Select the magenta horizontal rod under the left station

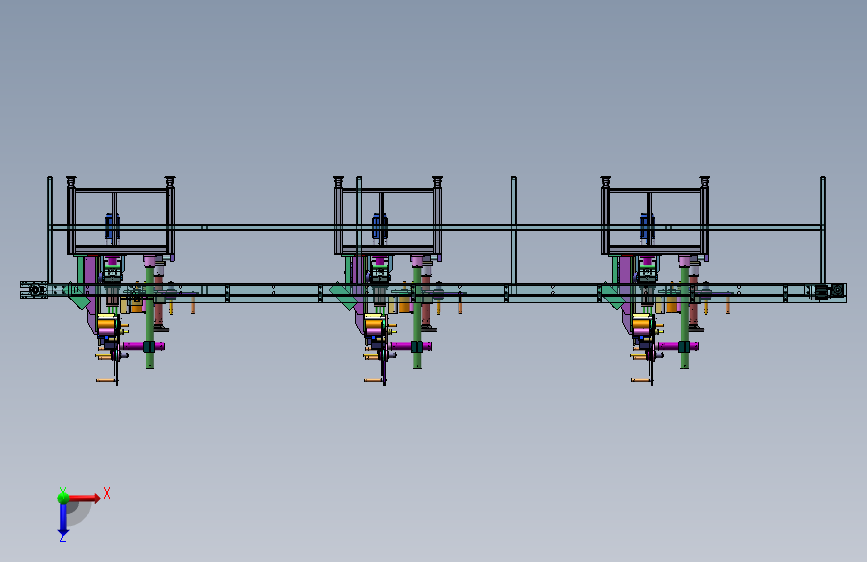pos(143,347)
